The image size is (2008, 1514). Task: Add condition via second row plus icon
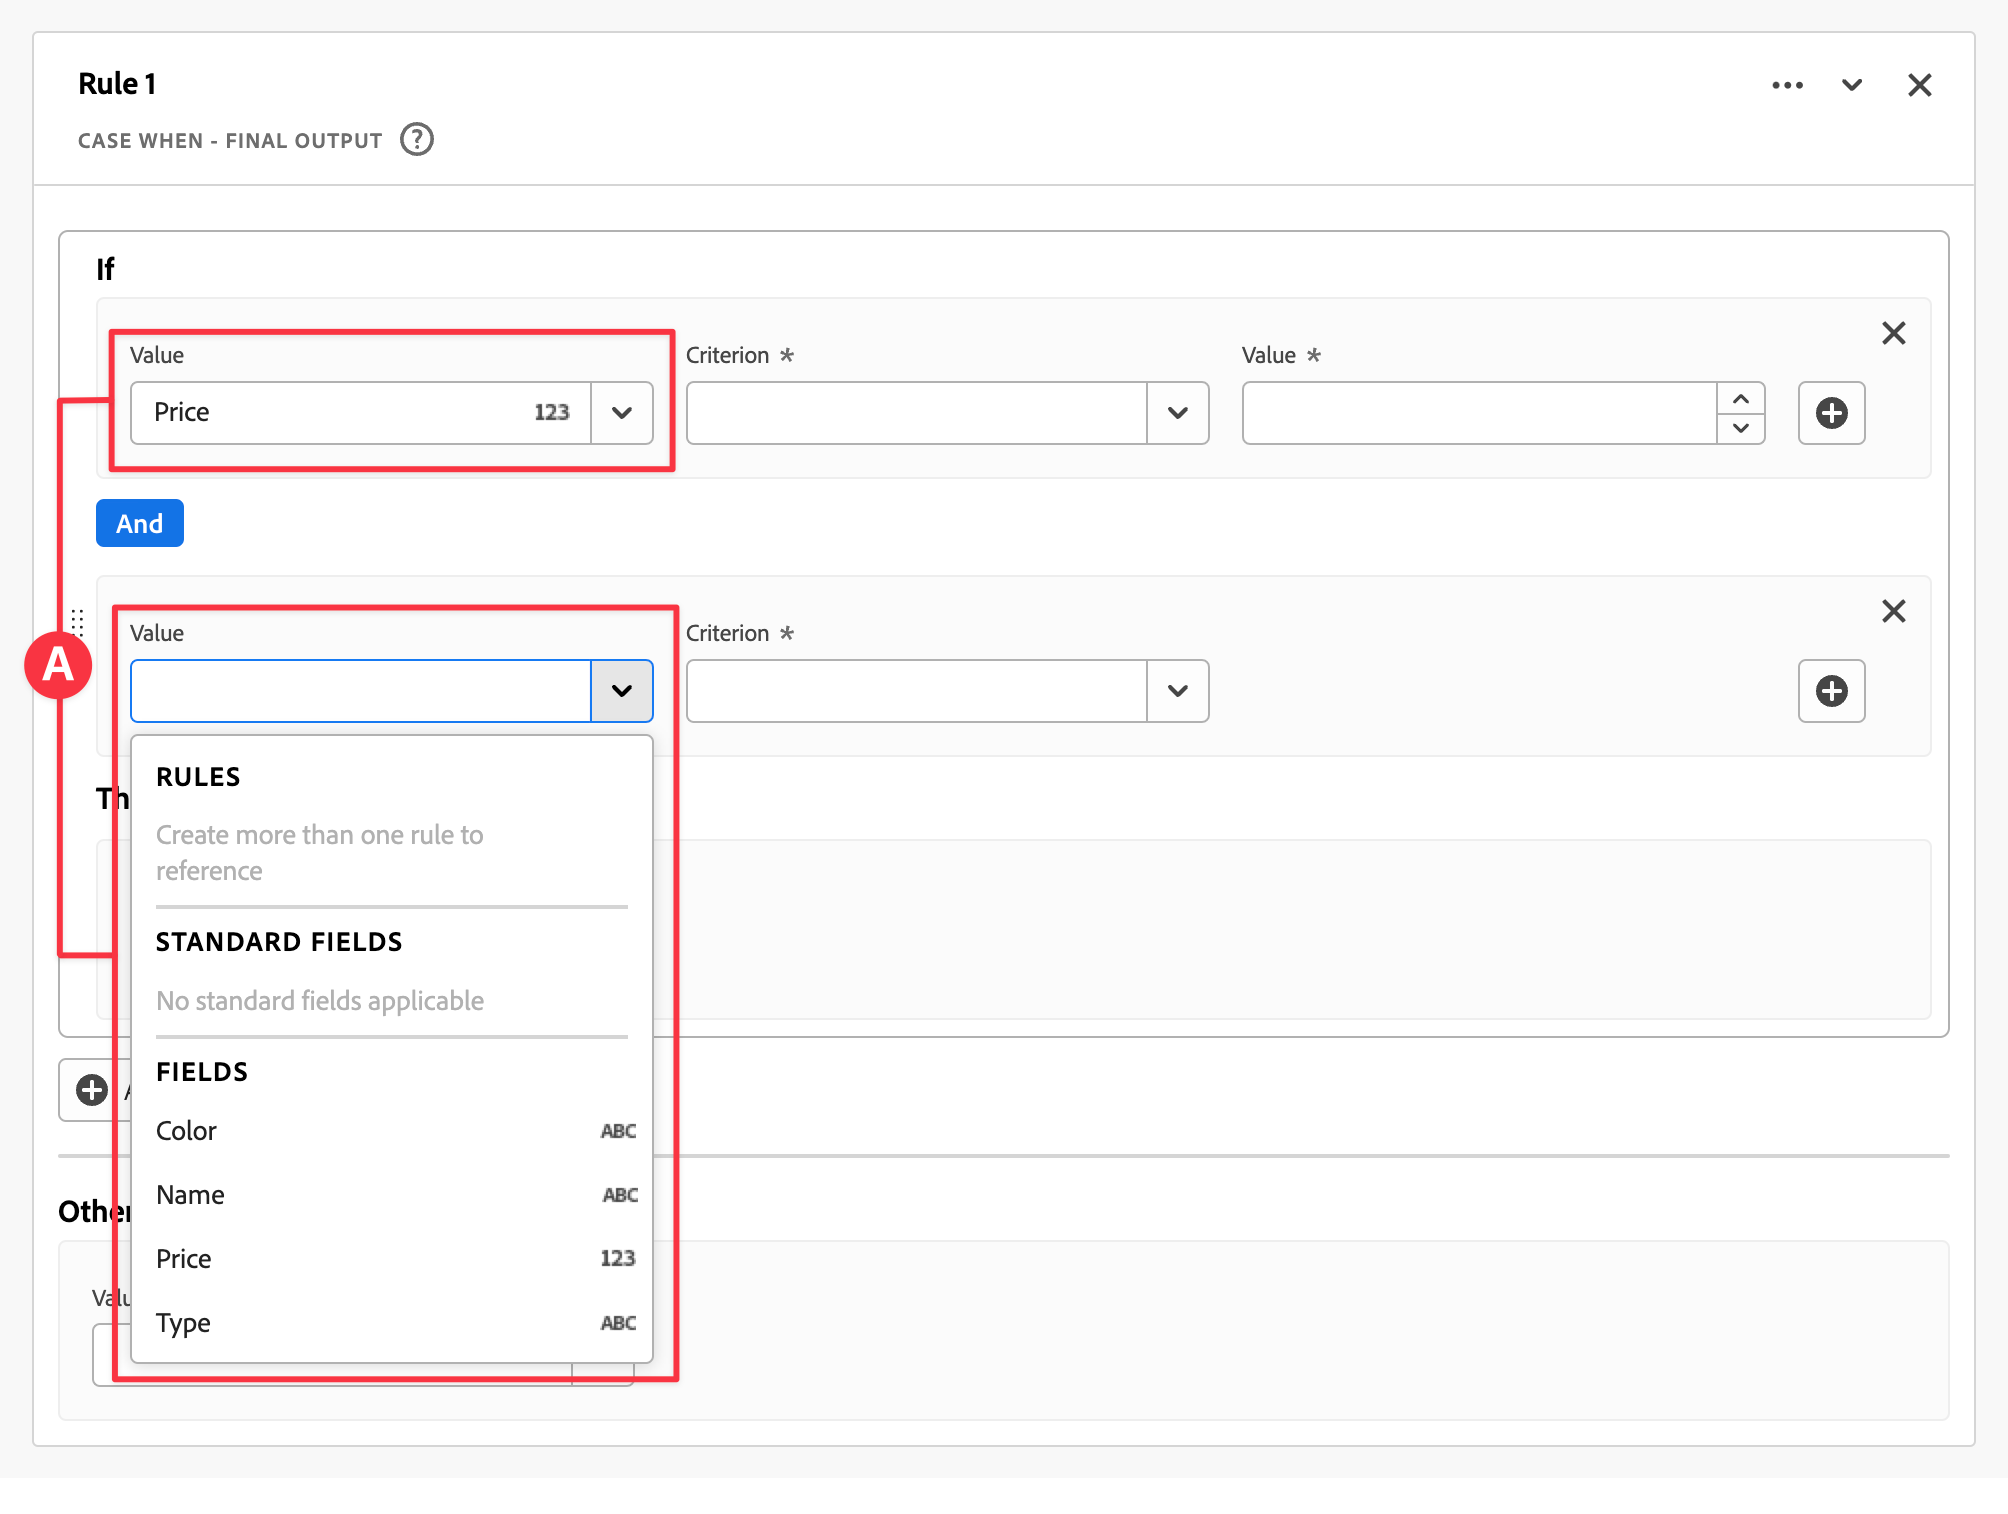(1830, 691)
